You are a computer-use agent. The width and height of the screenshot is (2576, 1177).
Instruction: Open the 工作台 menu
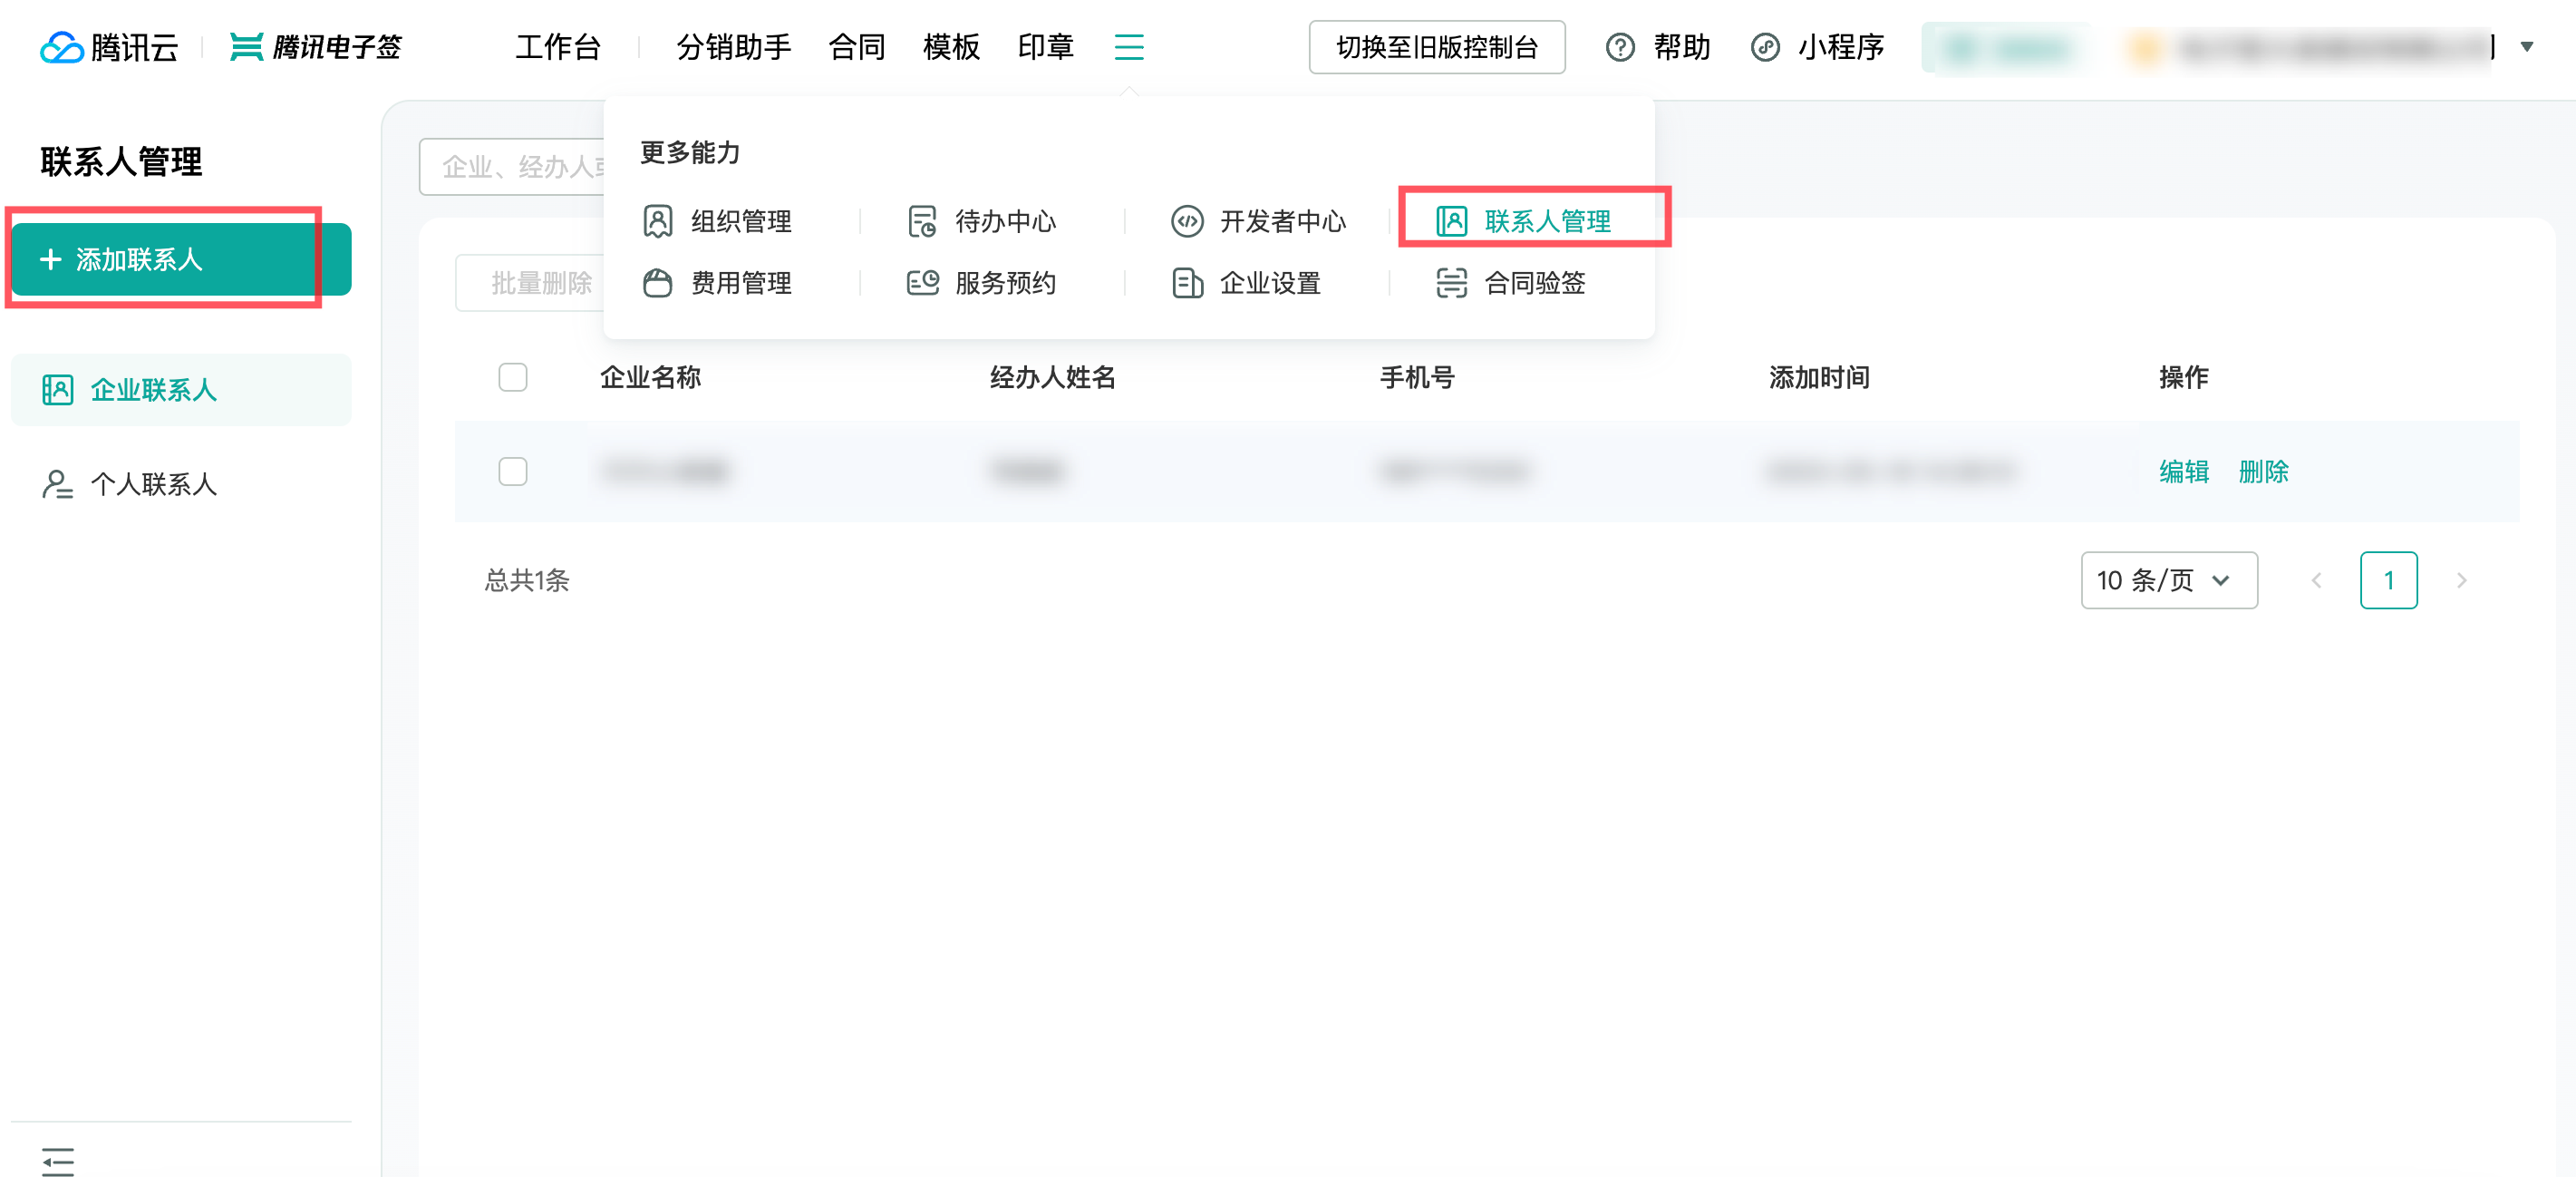click(558, 47)
